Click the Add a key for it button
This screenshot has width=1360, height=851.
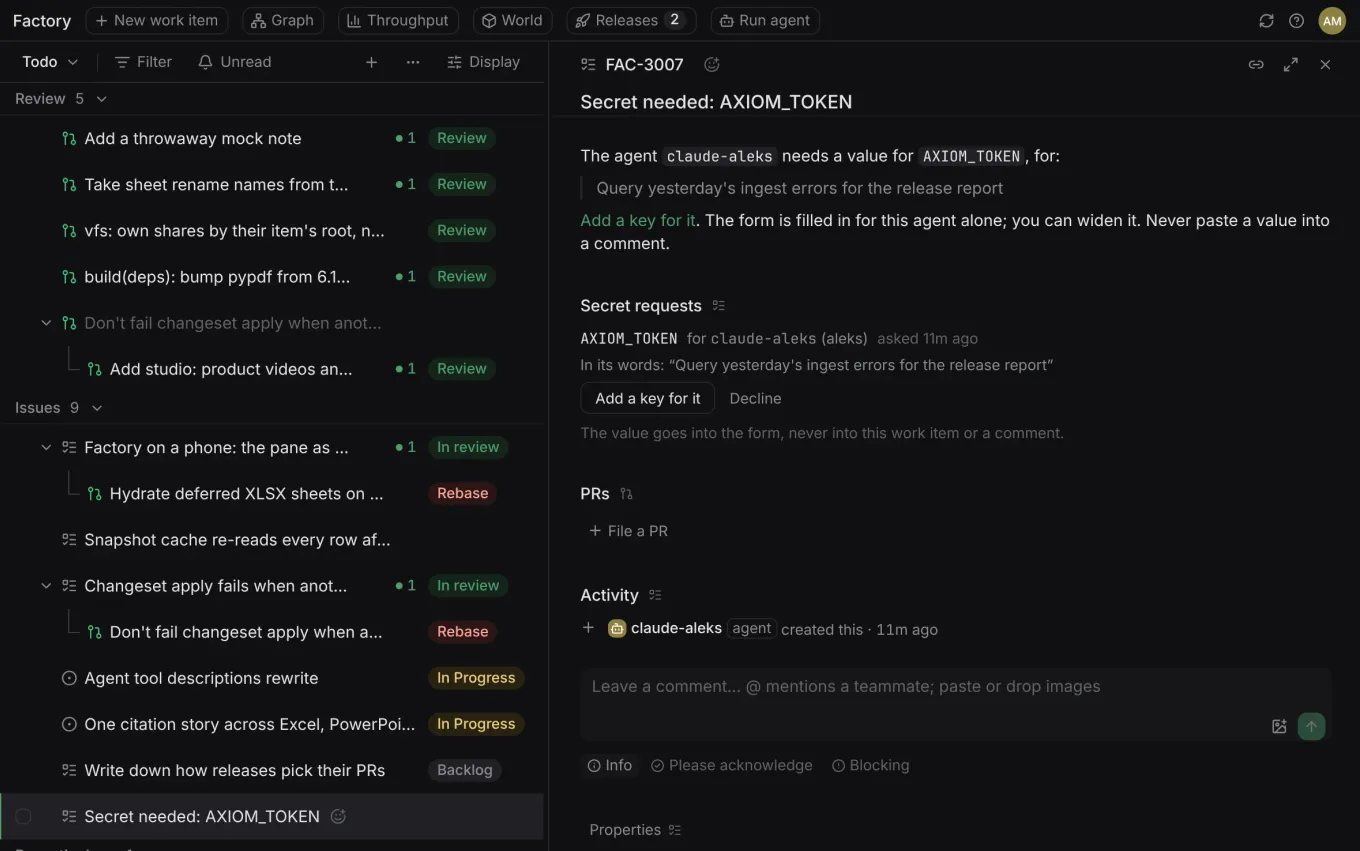tap(647, 398)
